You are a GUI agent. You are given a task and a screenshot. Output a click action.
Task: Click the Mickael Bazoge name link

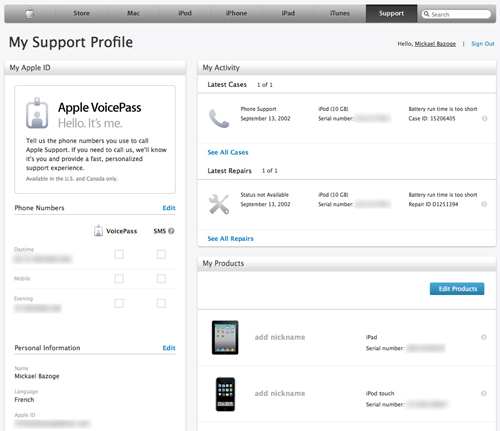[x=435, y=44]
